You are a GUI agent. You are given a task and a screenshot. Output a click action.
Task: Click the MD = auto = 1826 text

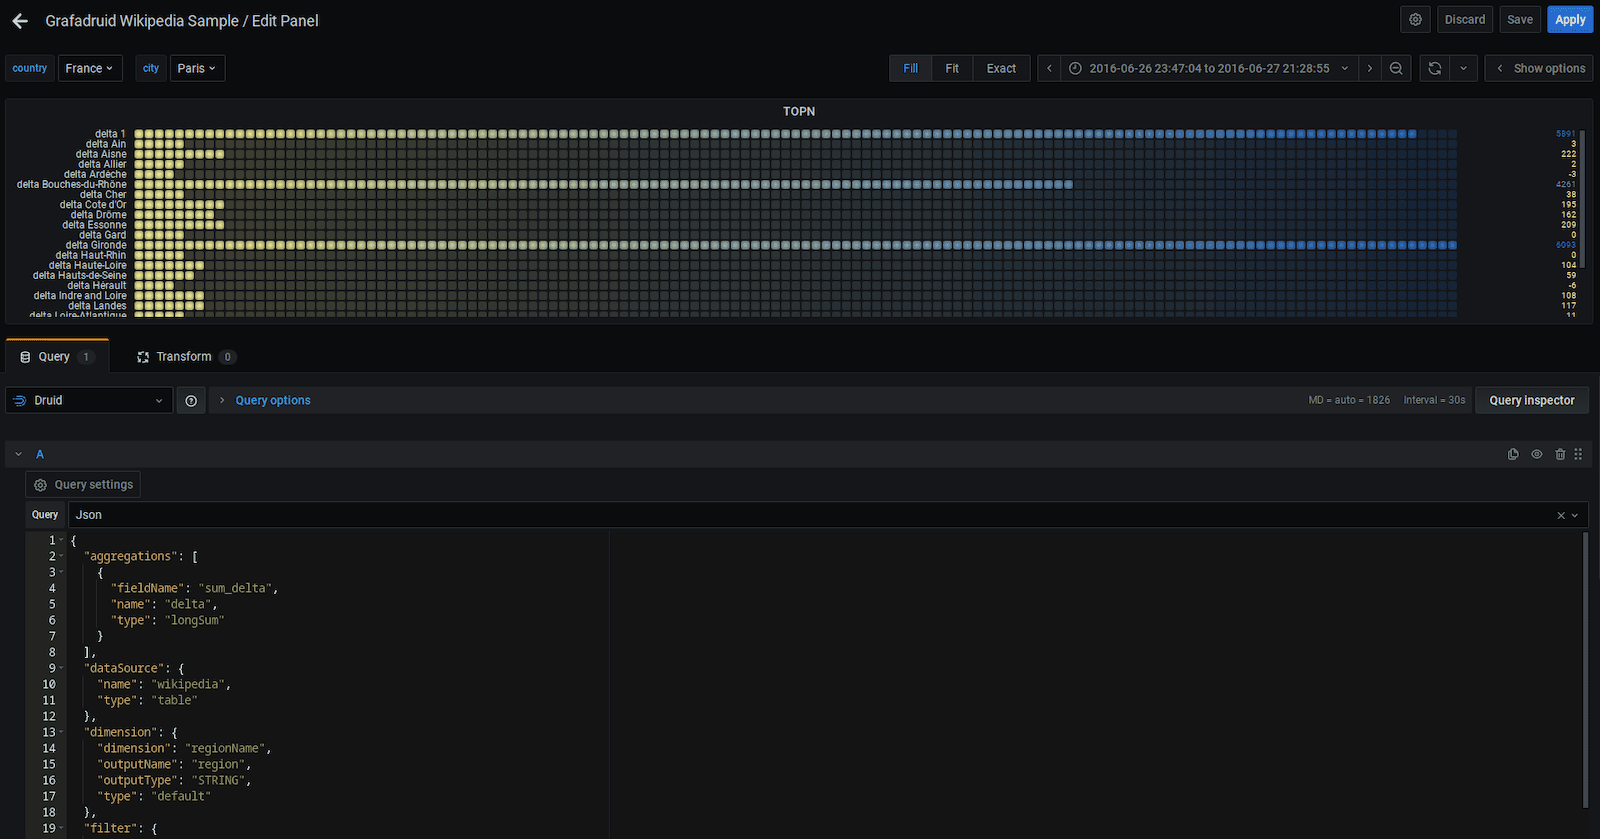tap(1349, 400)
